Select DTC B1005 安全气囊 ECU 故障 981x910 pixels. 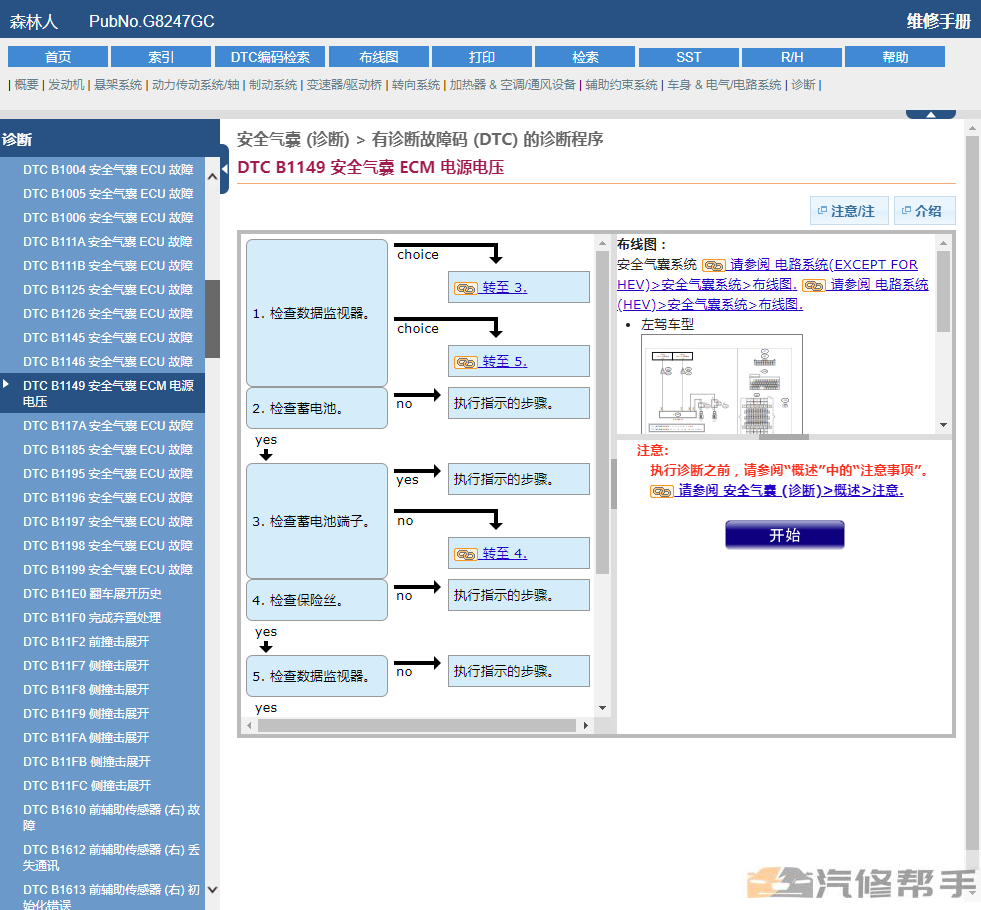108,193
